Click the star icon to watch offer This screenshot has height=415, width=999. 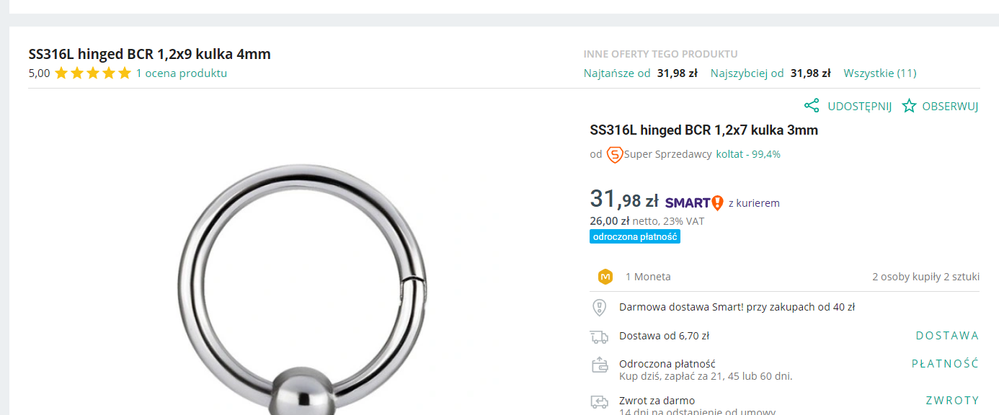coord(909,106)
